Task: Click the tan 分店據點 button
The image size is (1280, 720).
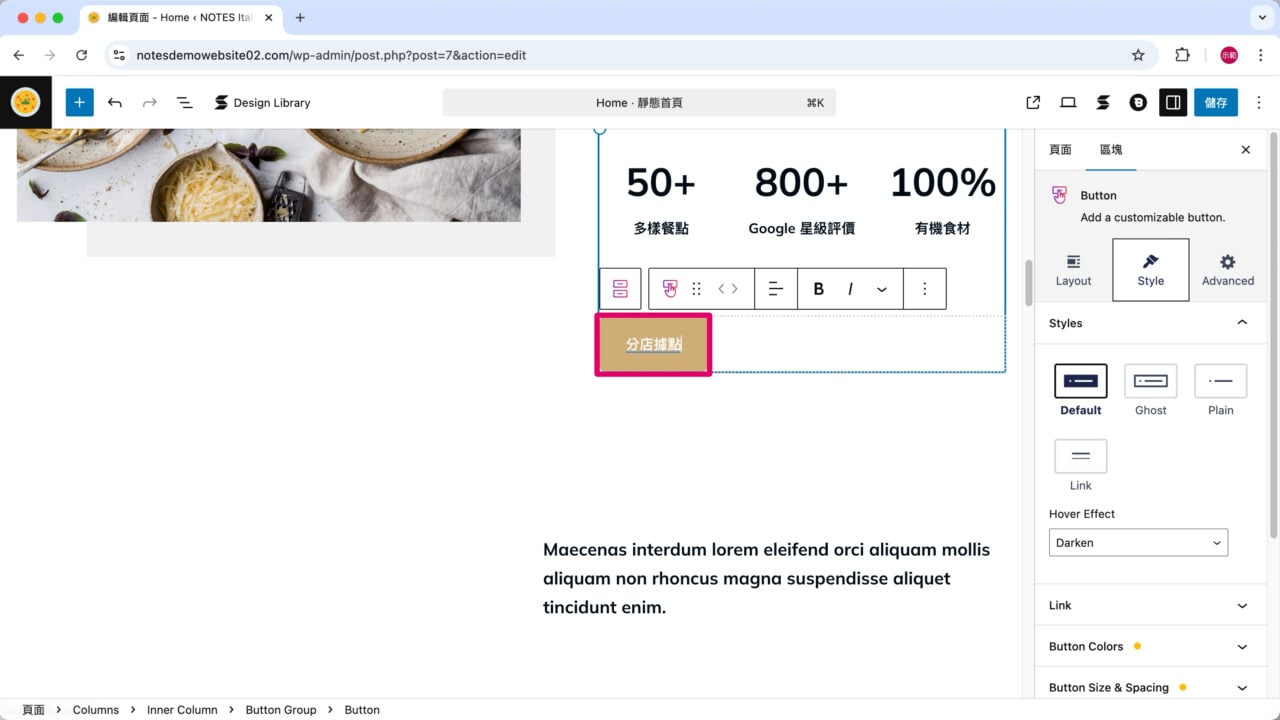Action: tap(653, 345)
